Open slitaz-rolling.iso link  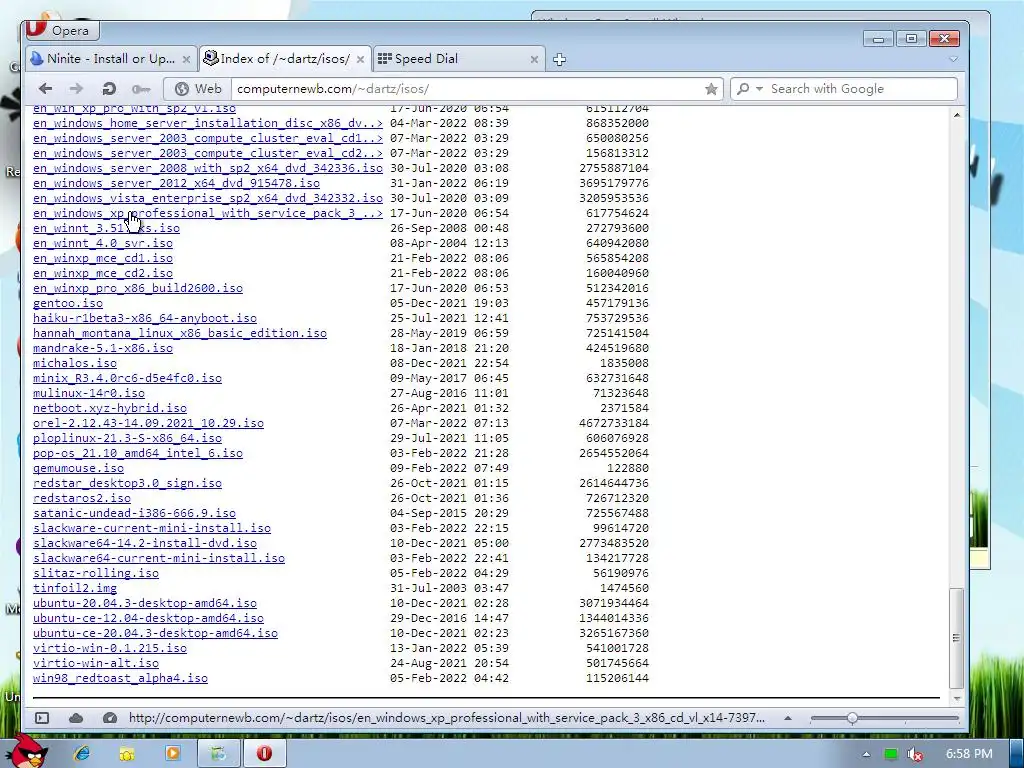tap(96, 573)
